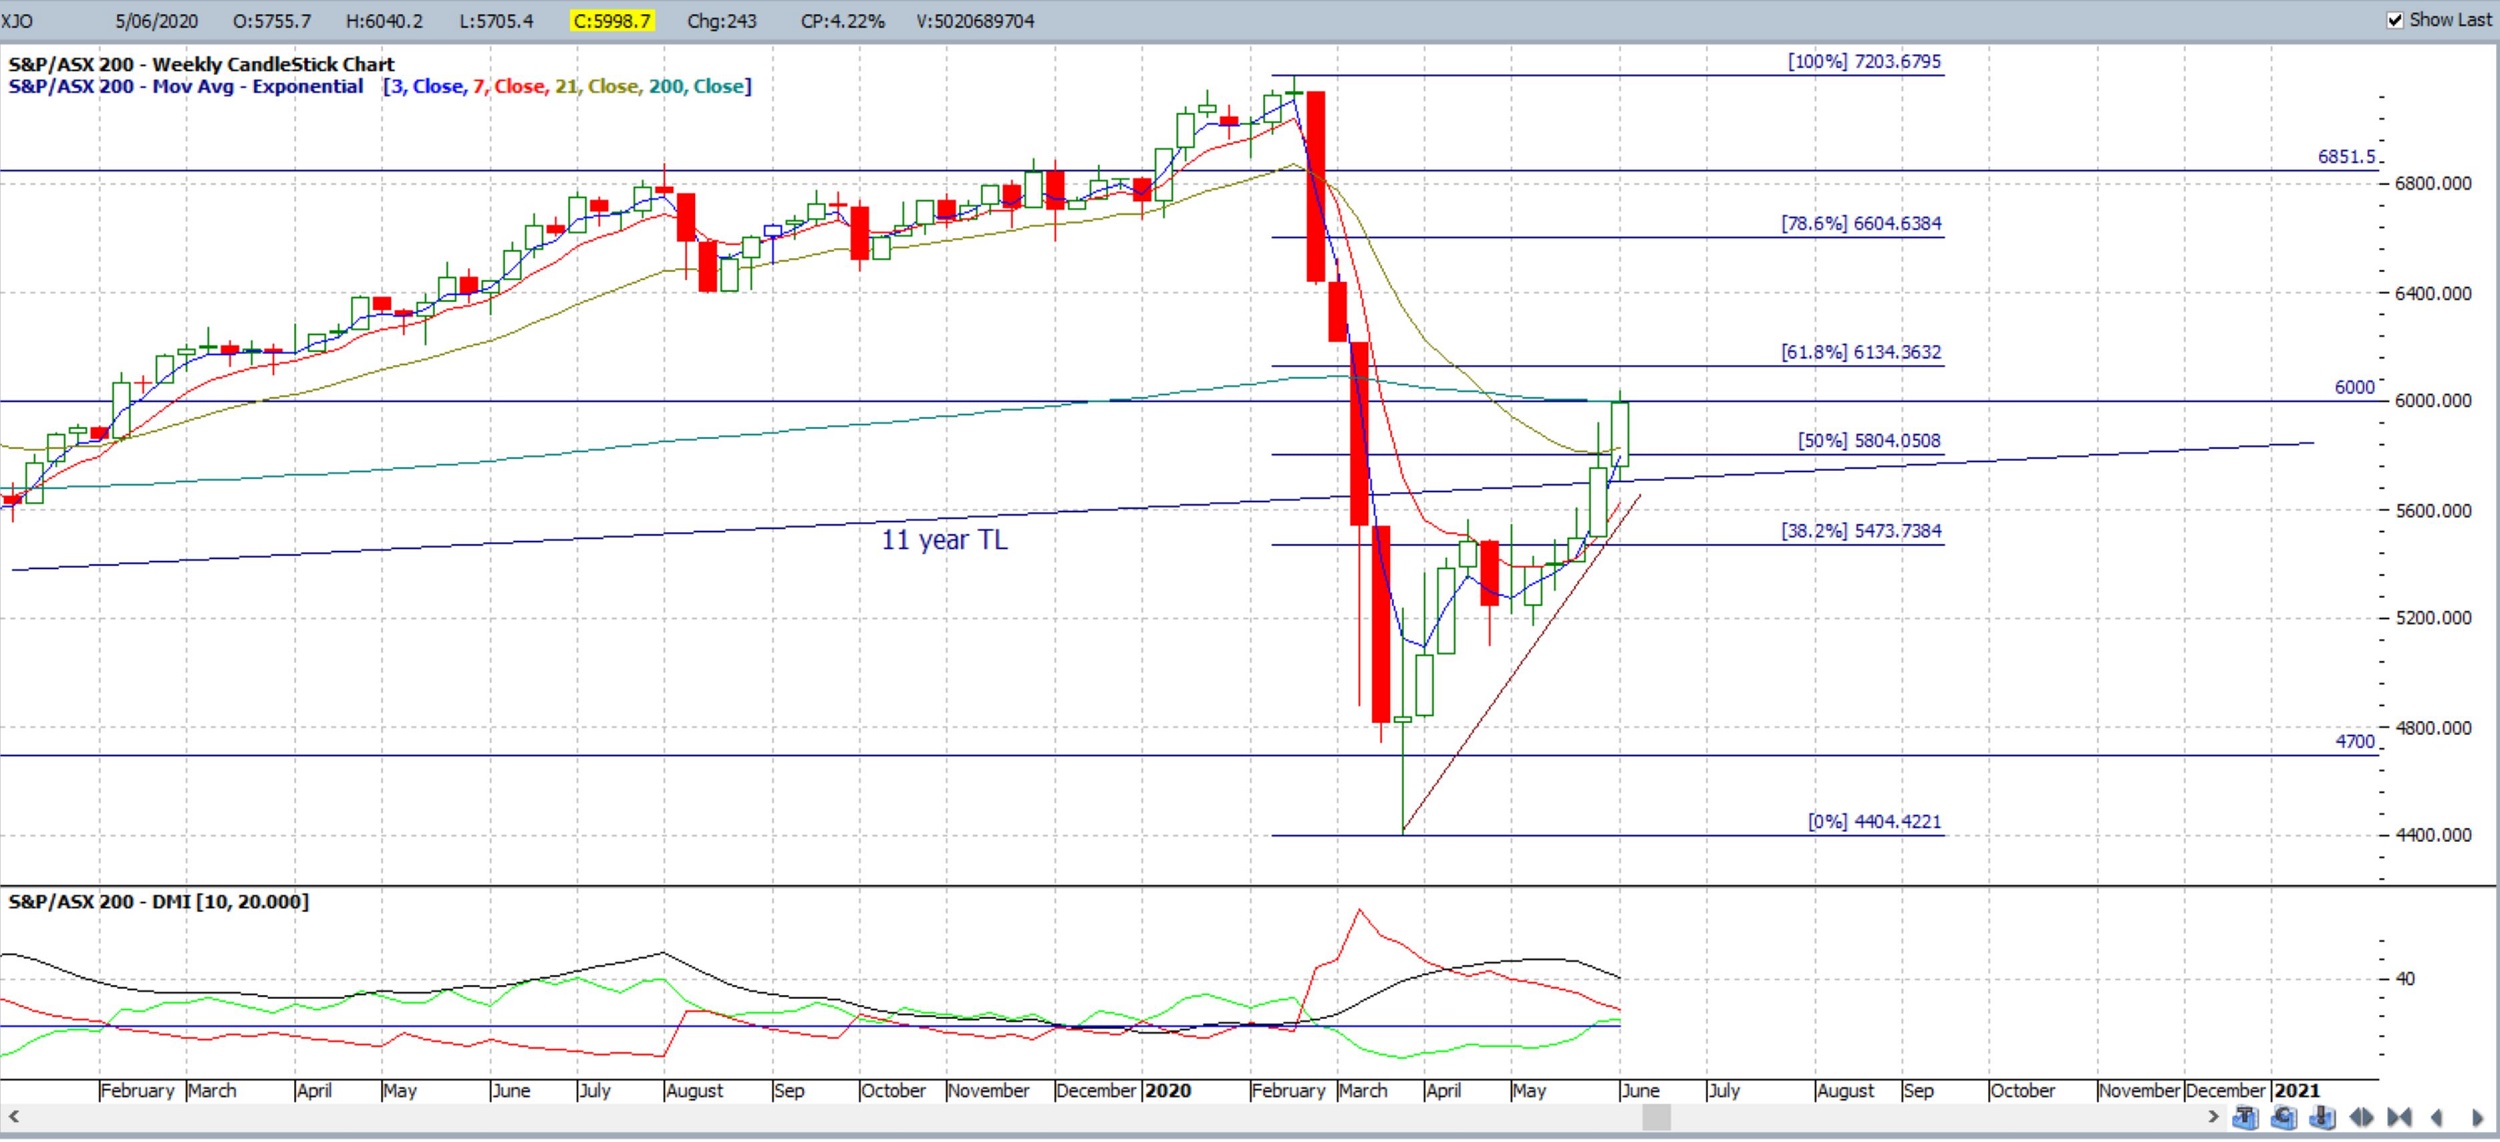Click the 2020 year marker on time axis
This screenshot has height=1142, width=2500.
[1168, 1091]
